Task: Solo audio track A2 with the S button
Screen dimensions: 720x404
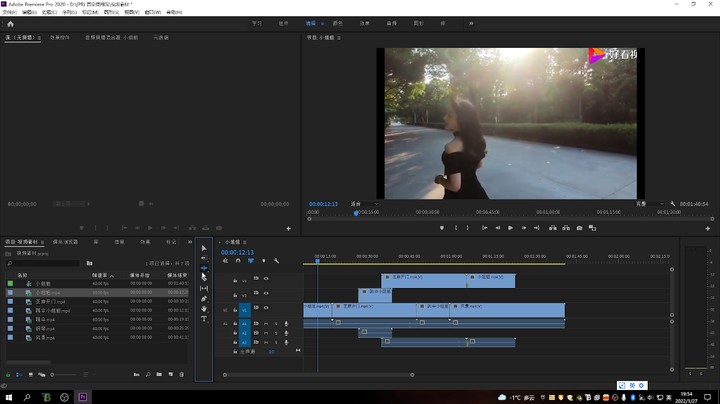Action: point(276,333)
